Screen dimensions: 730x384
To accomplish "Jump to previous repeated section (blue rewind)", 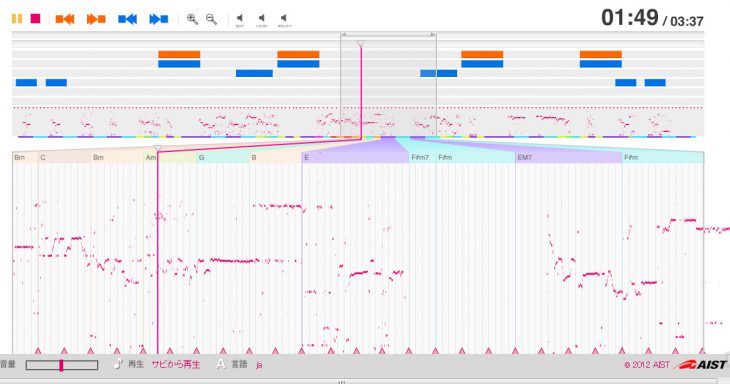I will click(x=127, y=19).
